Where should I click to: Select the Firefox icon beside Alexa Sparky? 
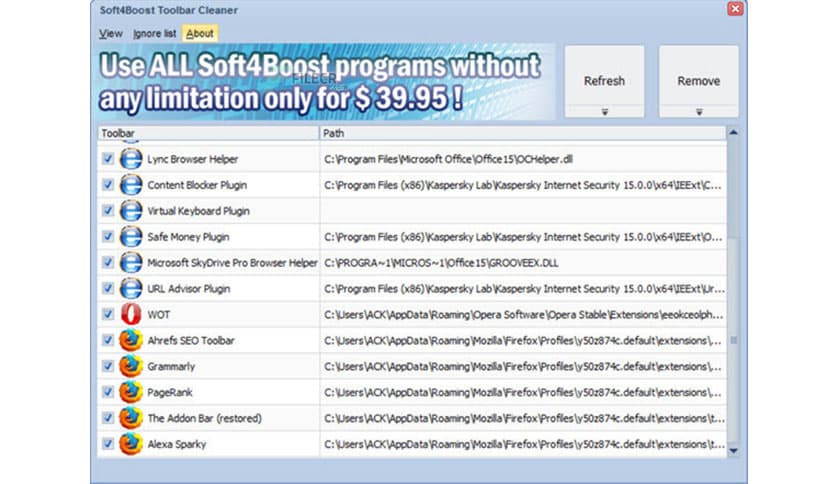click(x=131, y=443)
